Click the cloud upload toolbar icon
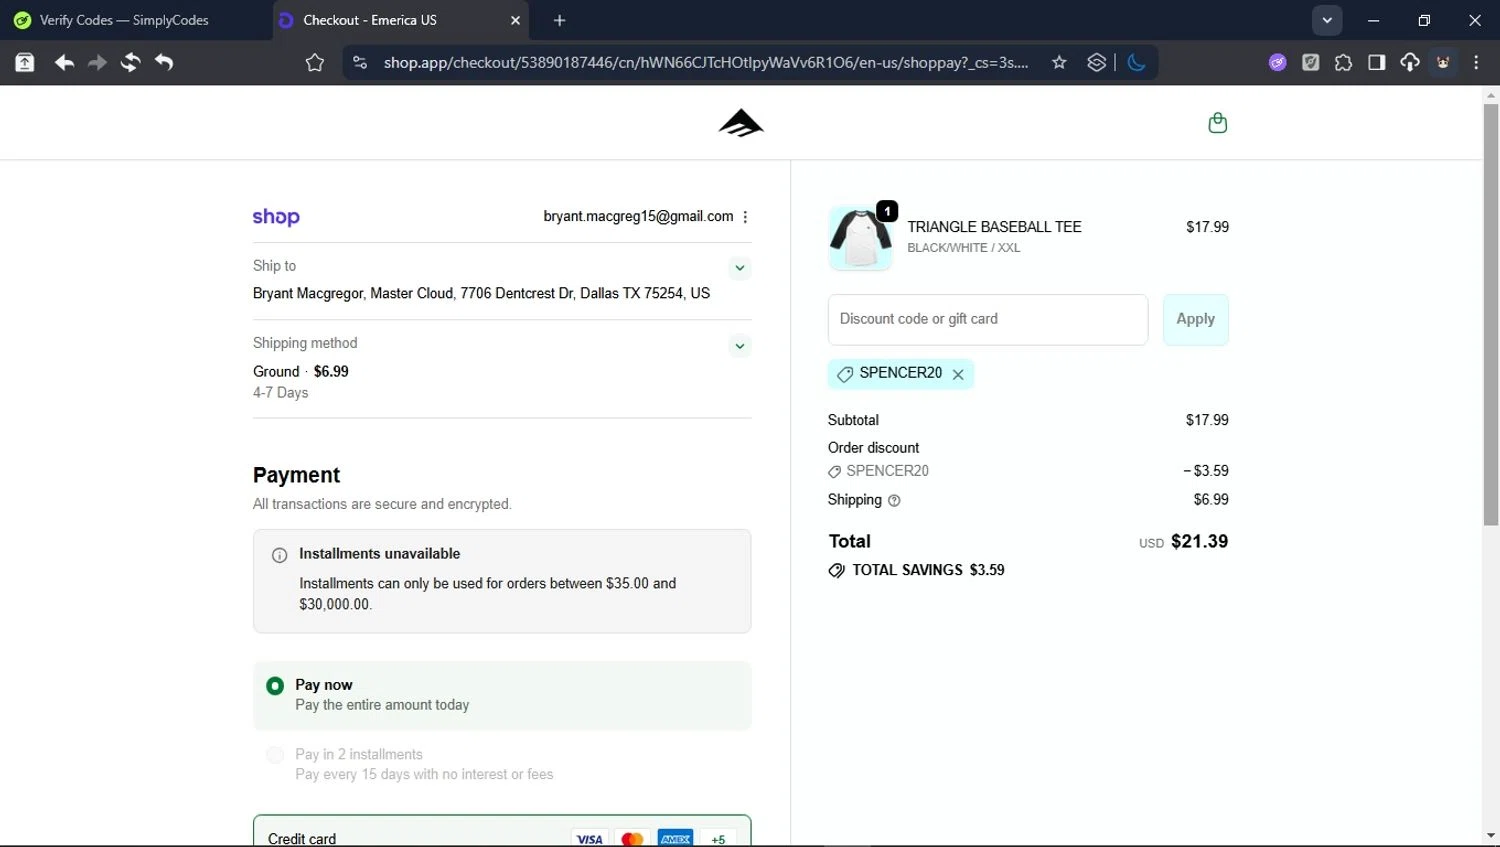The image size is (1500, 847). point(1409,62)
